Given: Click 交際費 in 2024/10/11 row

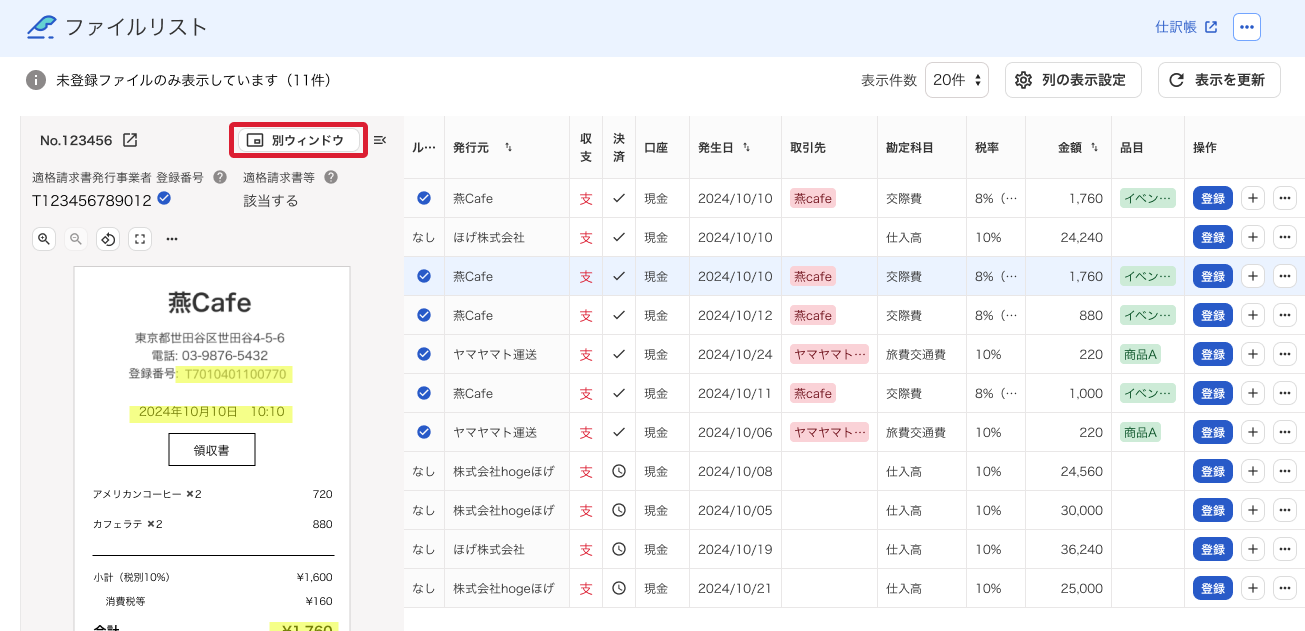Looking at the screenshot, I should tap(904, 393).
